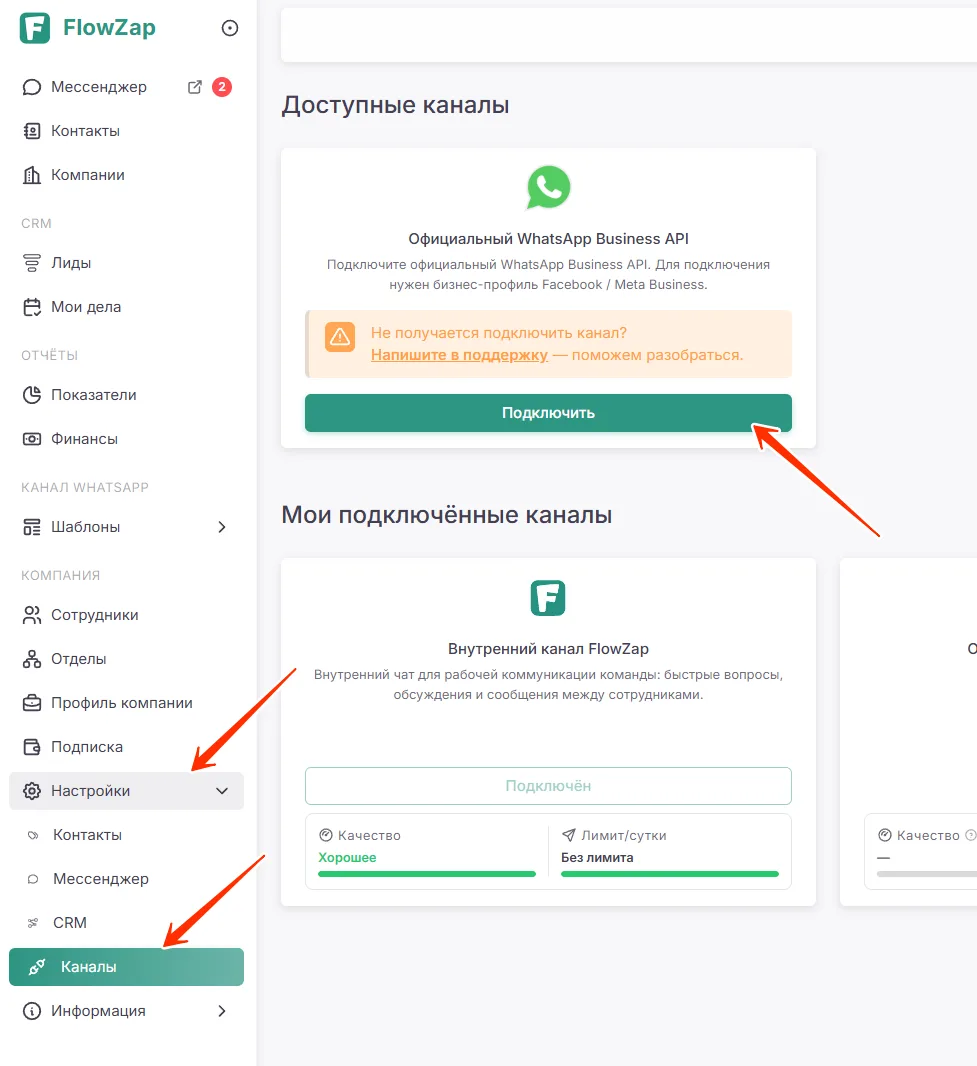Click the FlowZap logo on internal channel card

(x=548, y=598)
